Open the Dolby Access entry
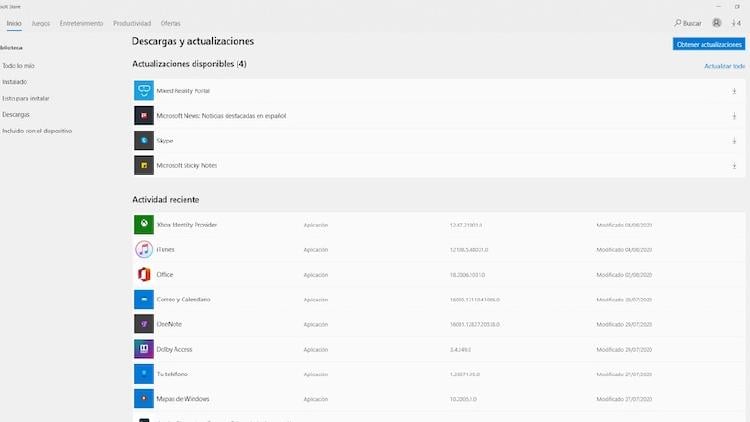750x422 pixels. [439, 349]
